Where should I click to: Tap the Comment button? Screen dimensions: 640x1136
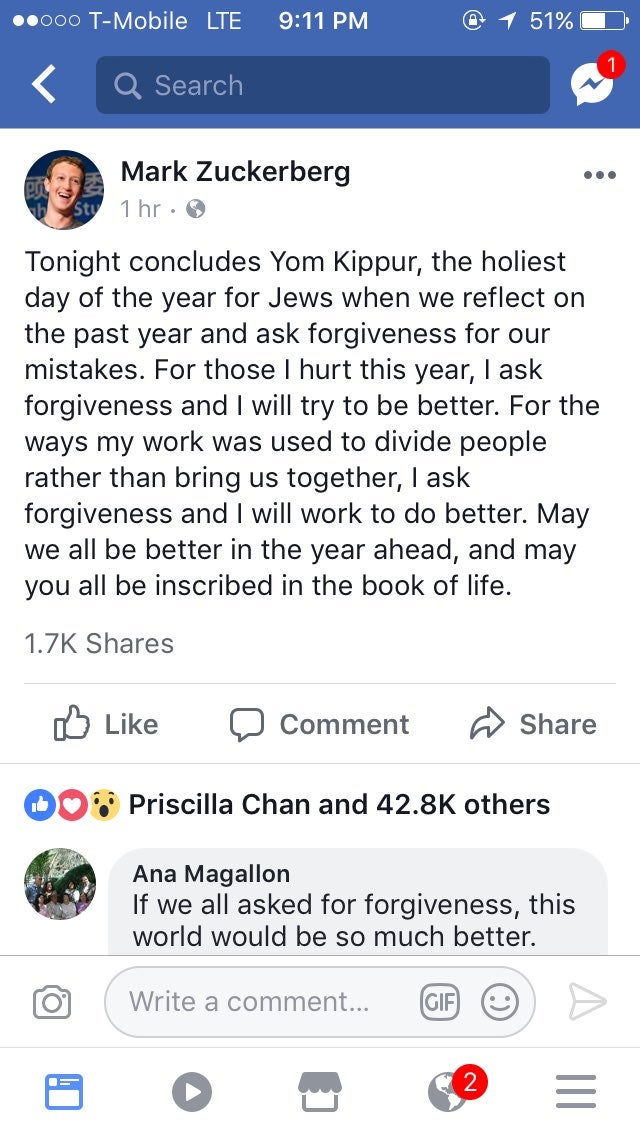[x=319, y=724]
